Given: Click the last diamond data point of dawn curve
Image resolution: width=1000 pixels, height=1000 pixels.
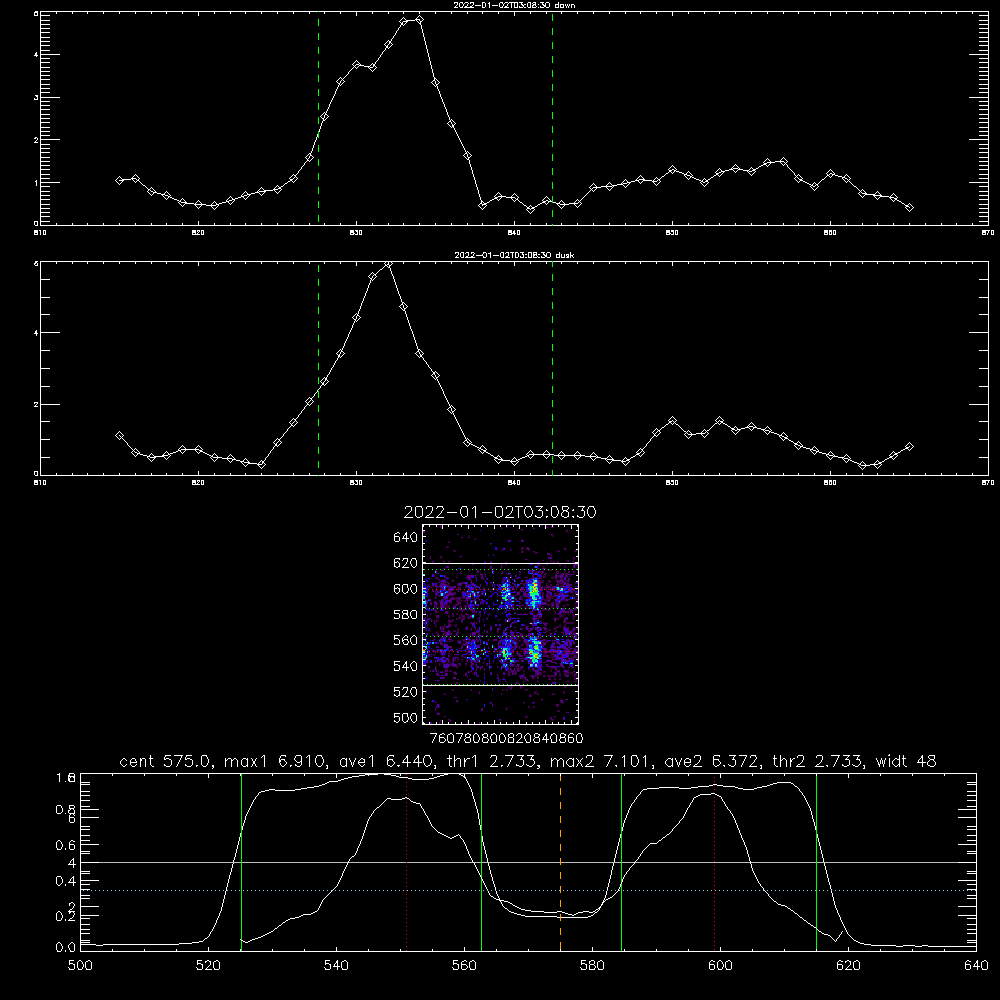Looking at the screenshot, I should pyautogui.click(x=909, y=207).
